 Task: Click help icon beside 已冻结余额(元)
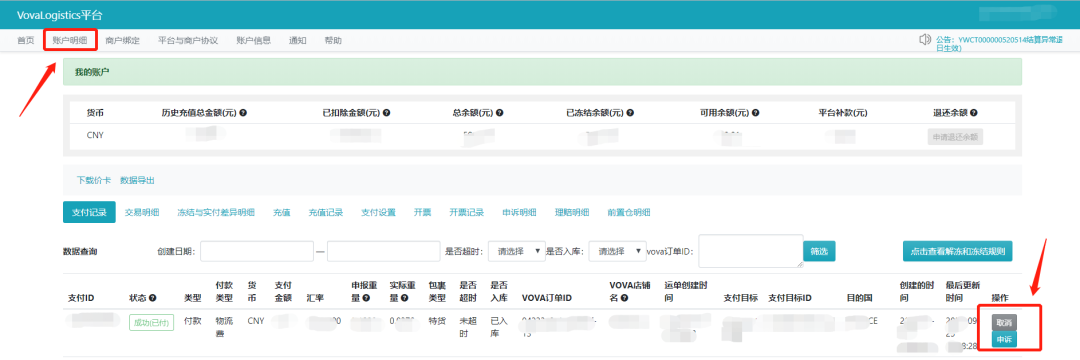(x=630, y=113)
